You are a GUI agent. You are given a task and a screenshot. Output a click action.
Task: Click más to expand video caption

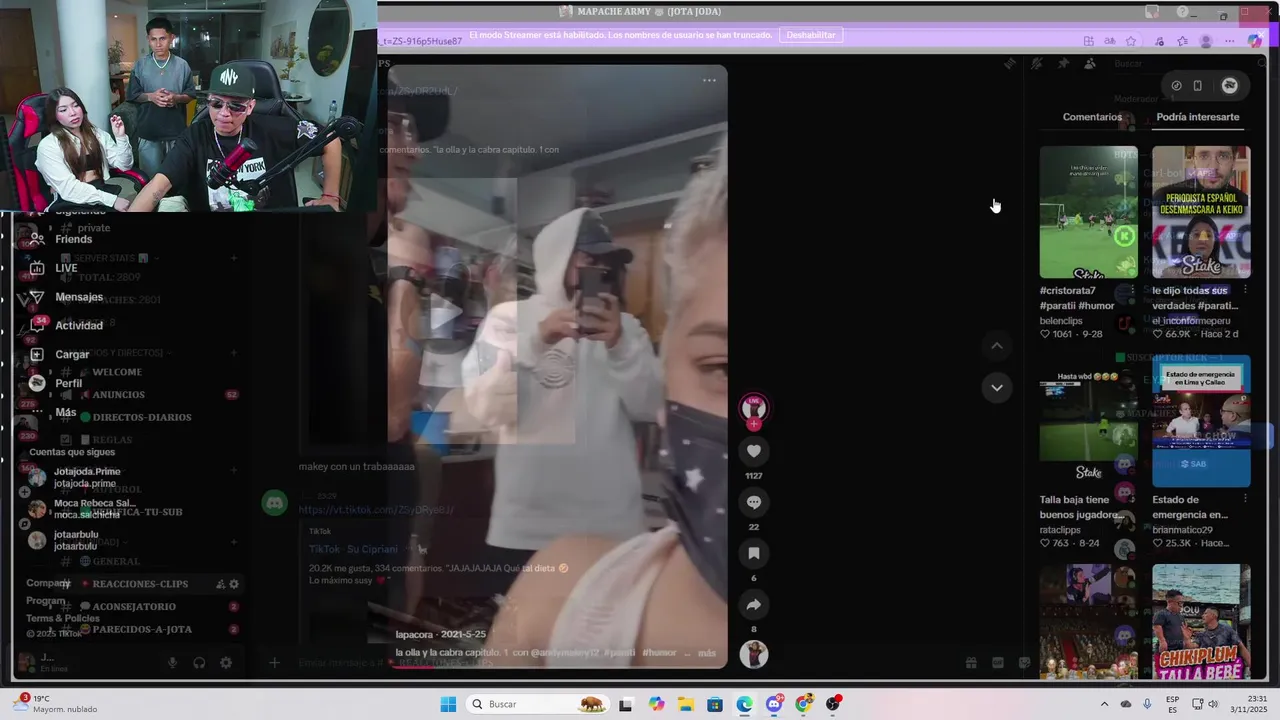(x=707, y=653)
